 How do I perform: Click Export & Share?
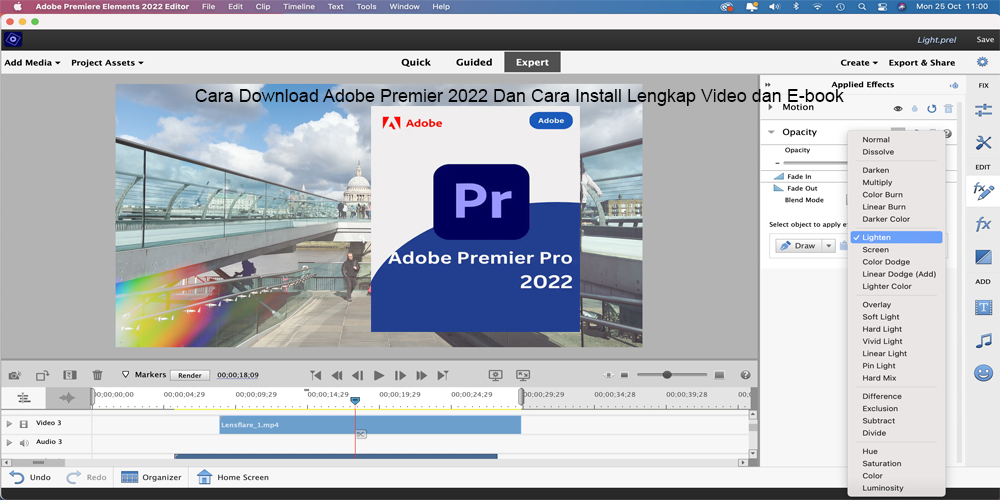click(922, 62)
